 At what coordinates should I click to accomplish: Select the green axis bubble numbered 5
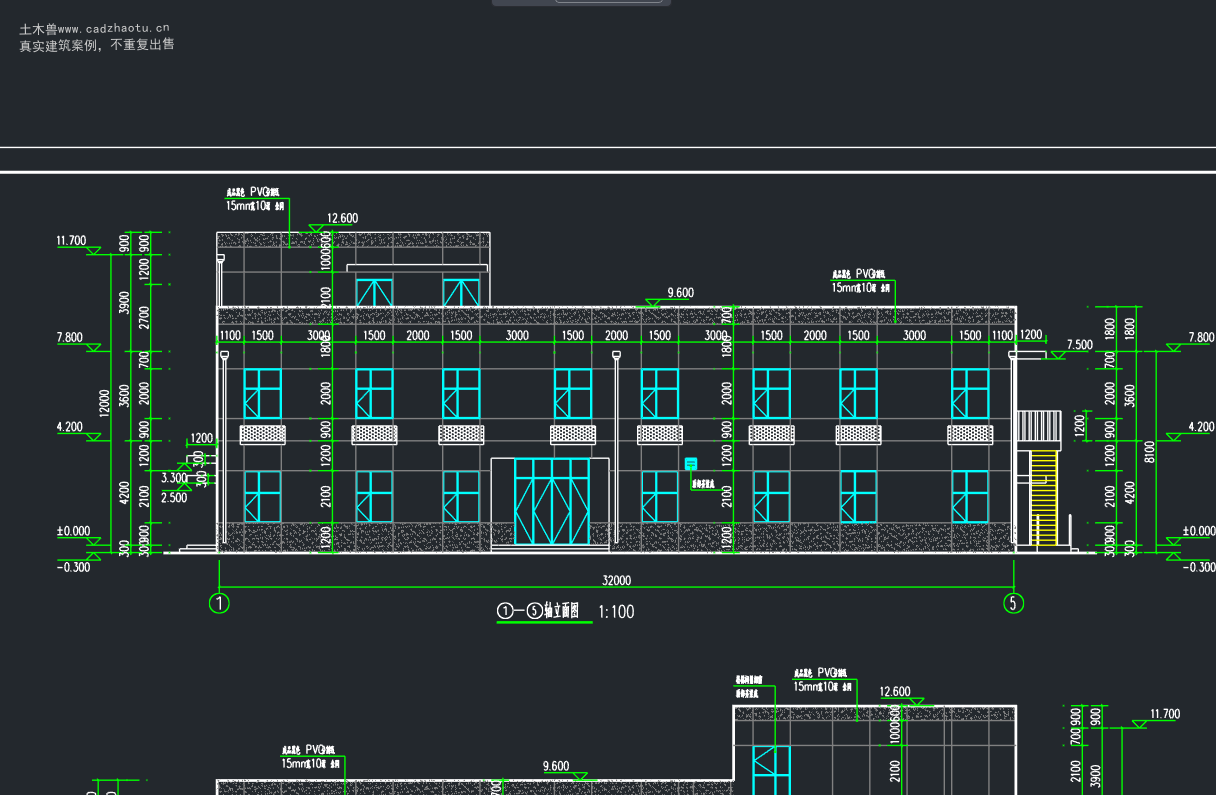click(x=1014, y=603)
